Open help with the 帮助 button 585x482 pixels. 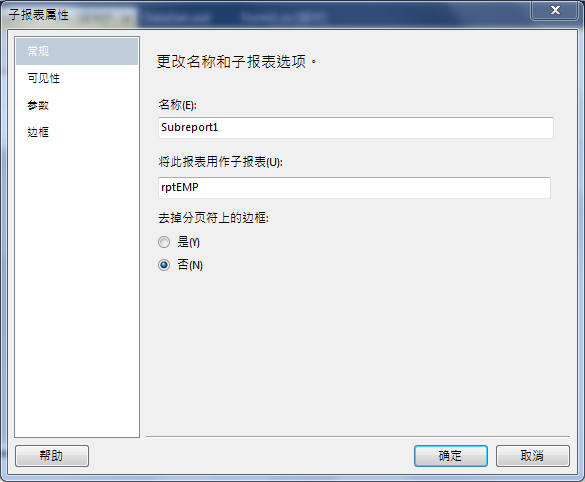[52, 456]
